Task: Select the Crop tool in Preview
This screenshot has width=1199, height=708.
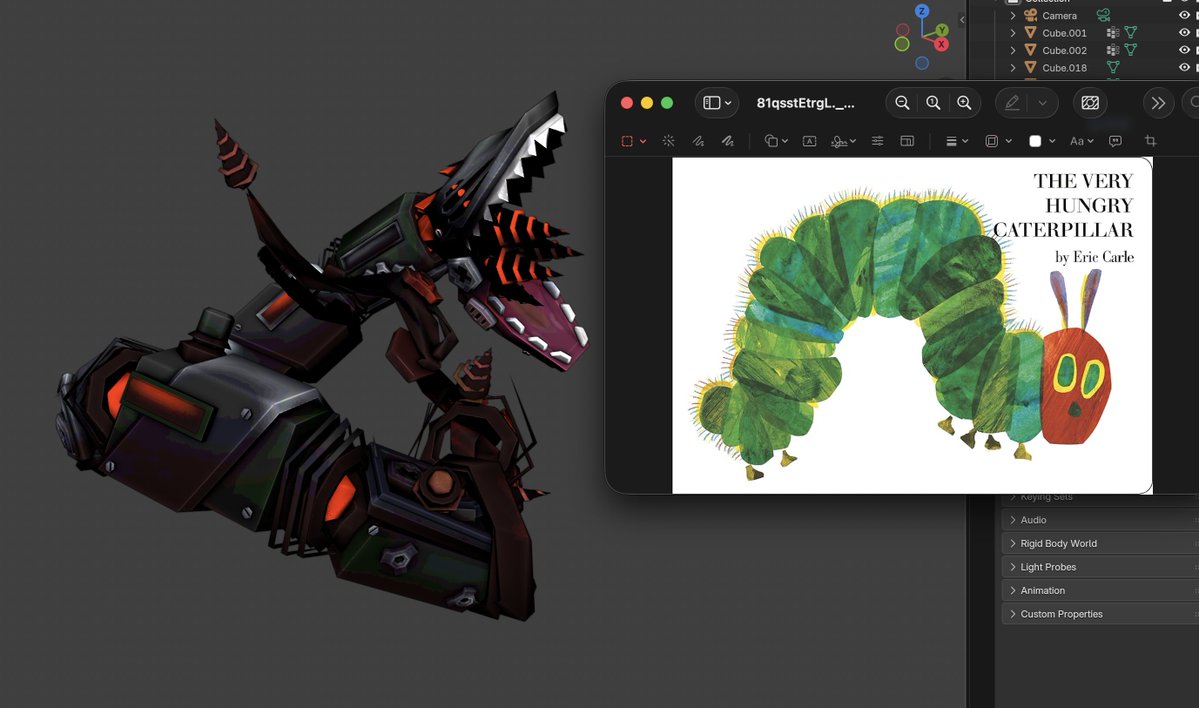Action: pyautogui.click(x=1150, y=141)
